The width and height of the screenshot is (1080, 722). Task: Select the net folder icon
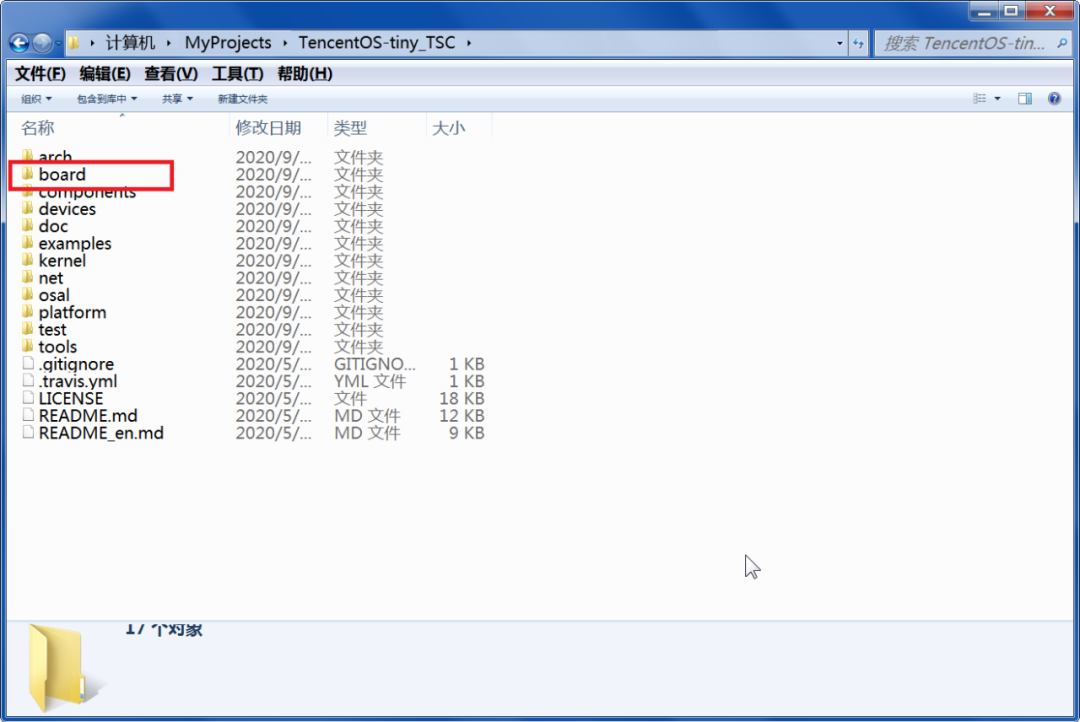[x=28, y=277]
